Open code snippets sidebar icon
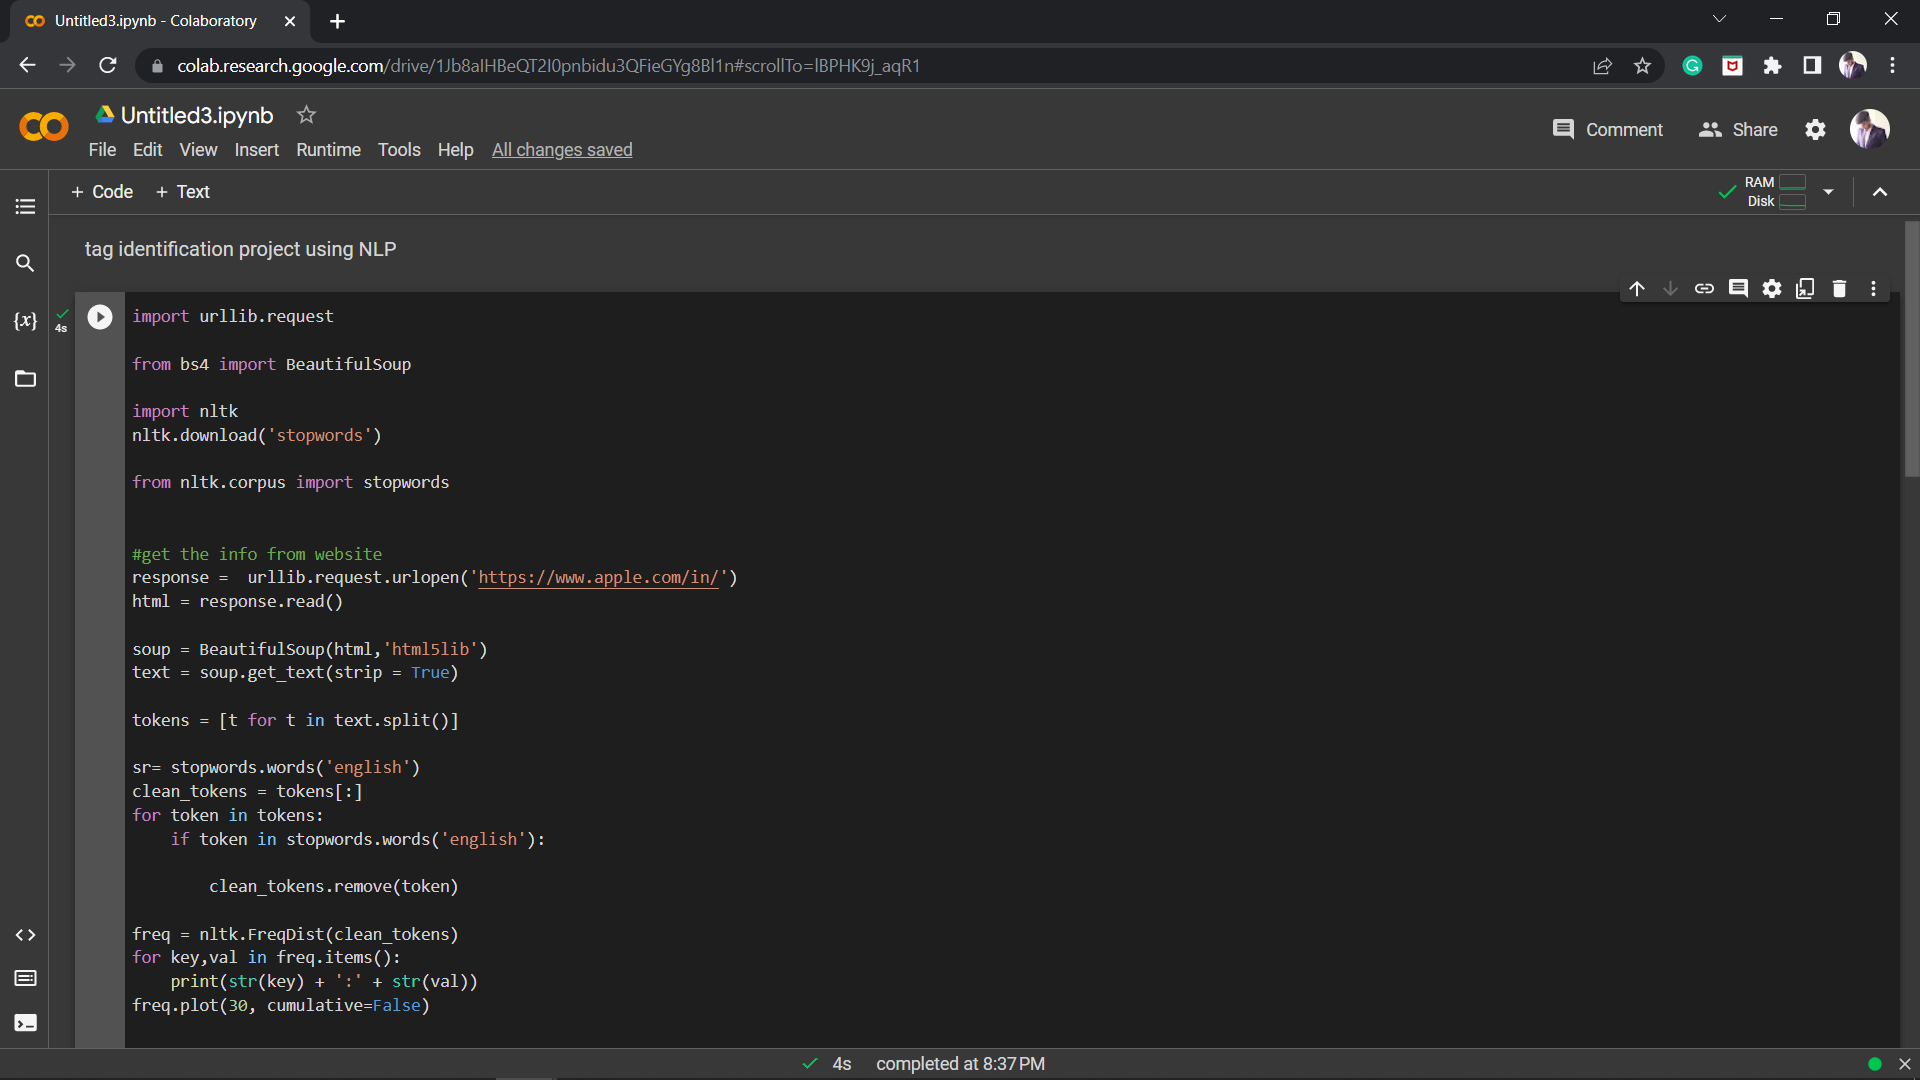The image size is (1920, 1080). 25,935
